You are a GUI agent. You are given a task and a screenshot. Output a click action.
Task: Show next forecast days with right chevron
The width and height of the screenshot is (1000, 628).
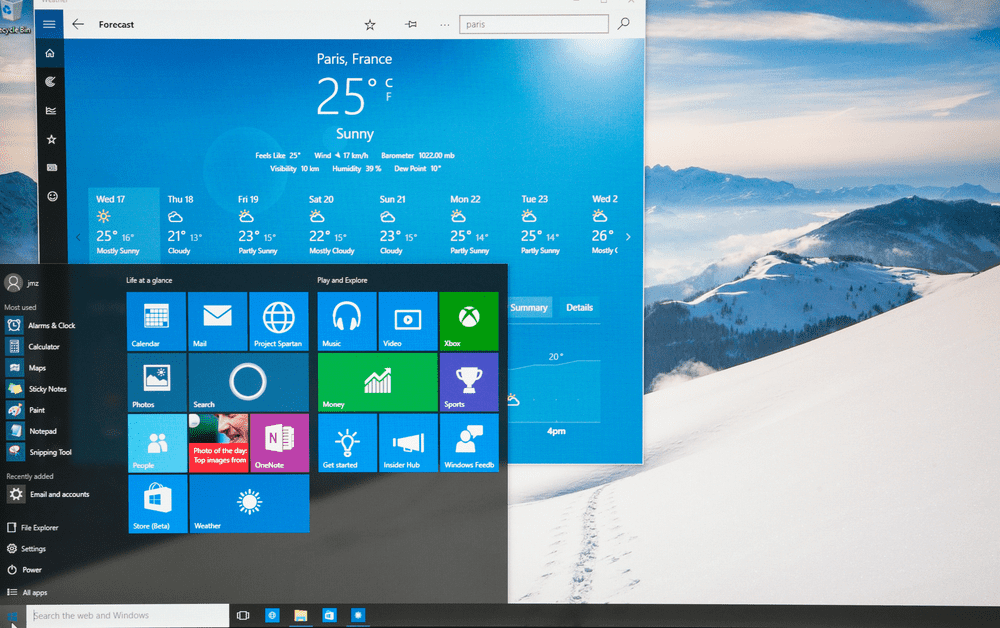coord(628,237)
